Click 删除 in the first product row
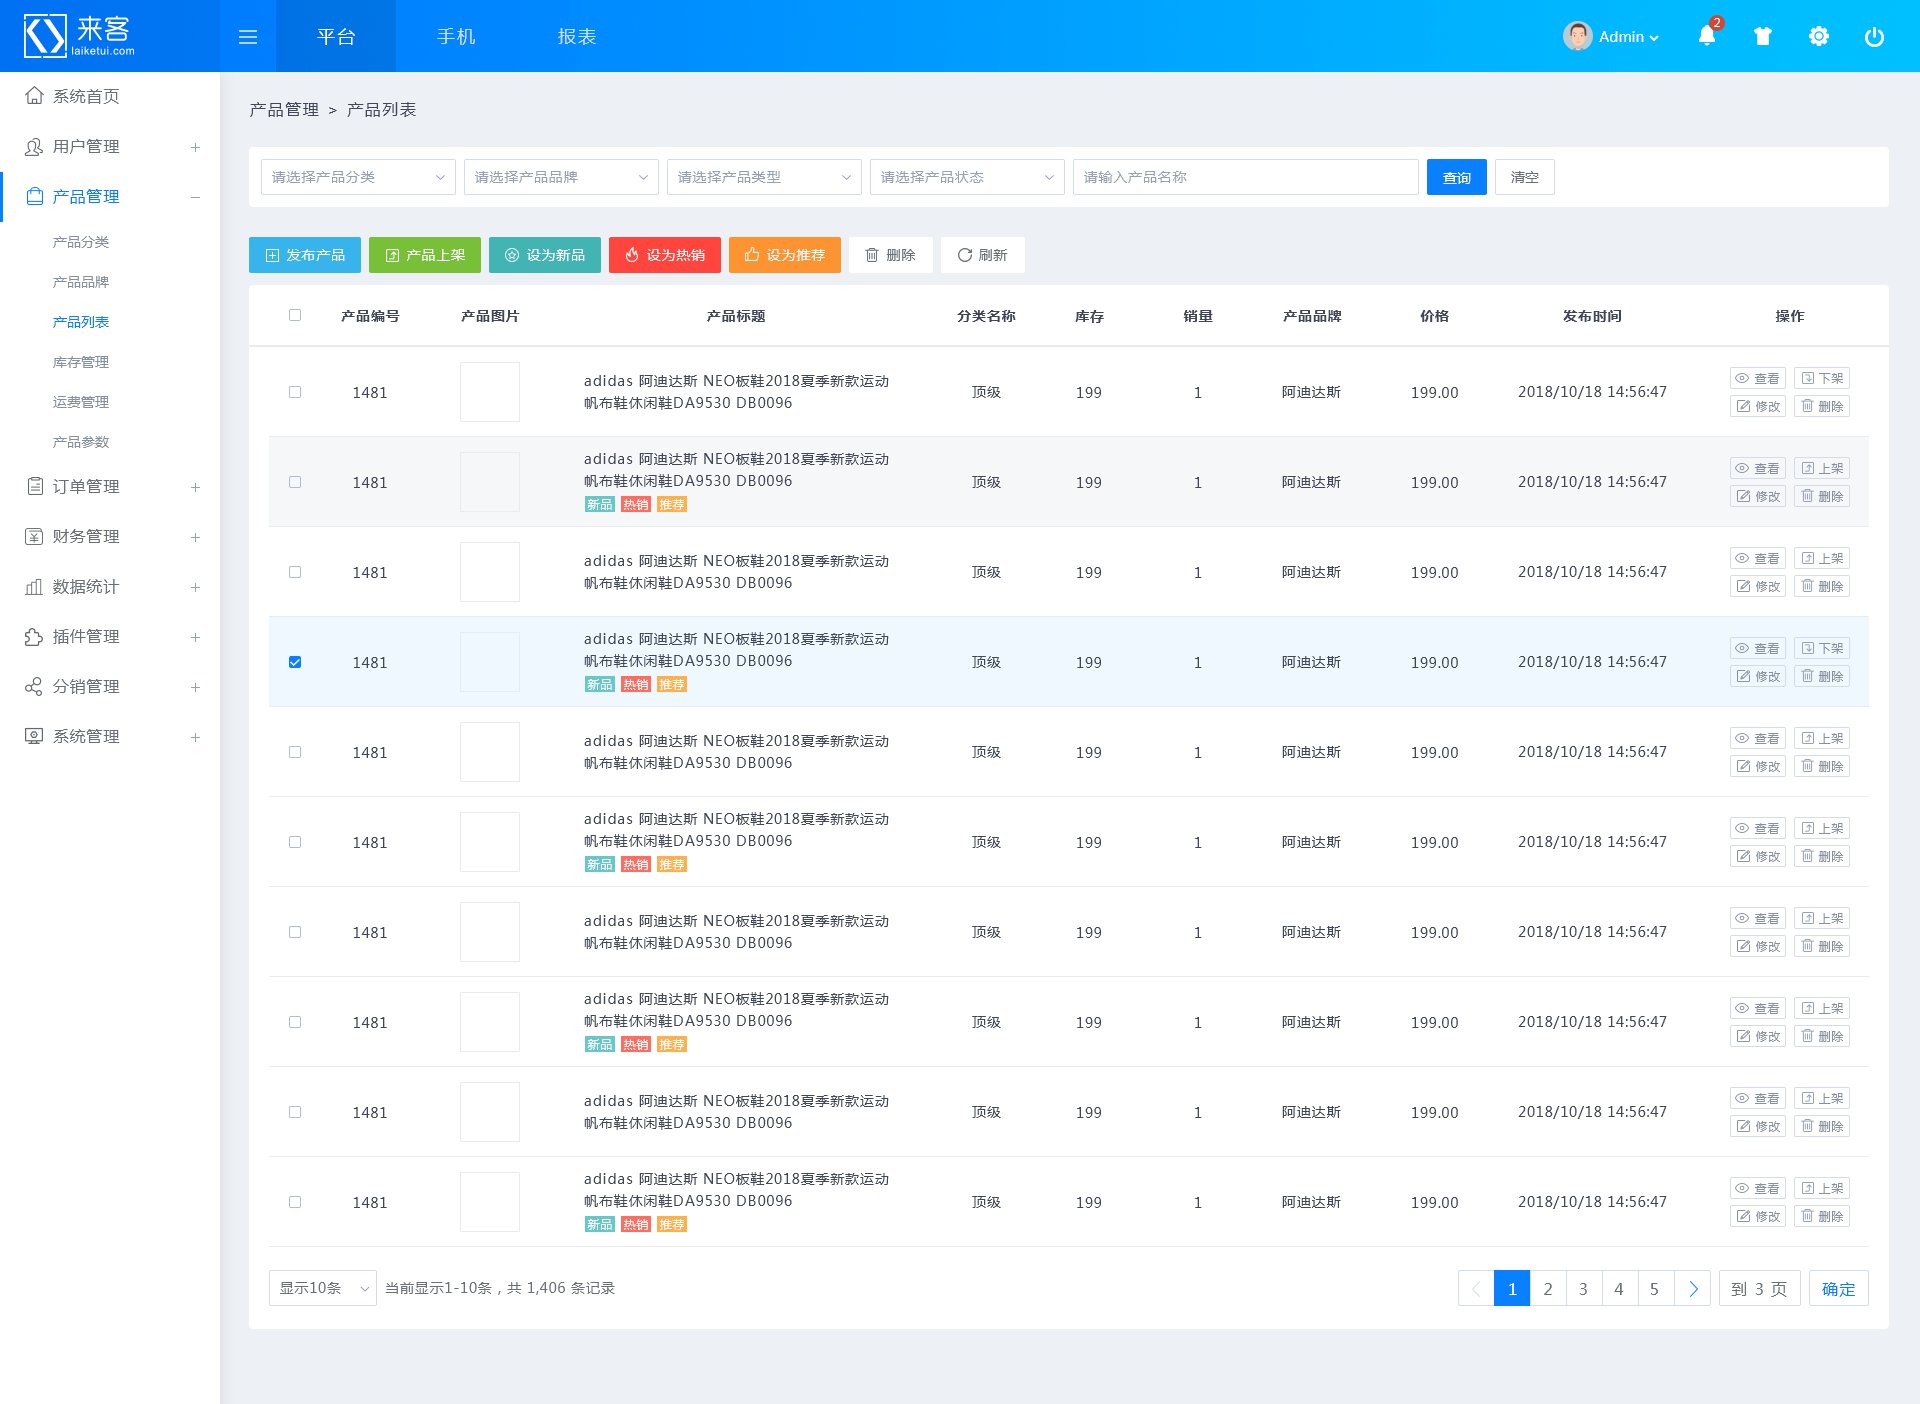The image size is (1920, 1404). pyautogui.click(x=1822, y=406)
